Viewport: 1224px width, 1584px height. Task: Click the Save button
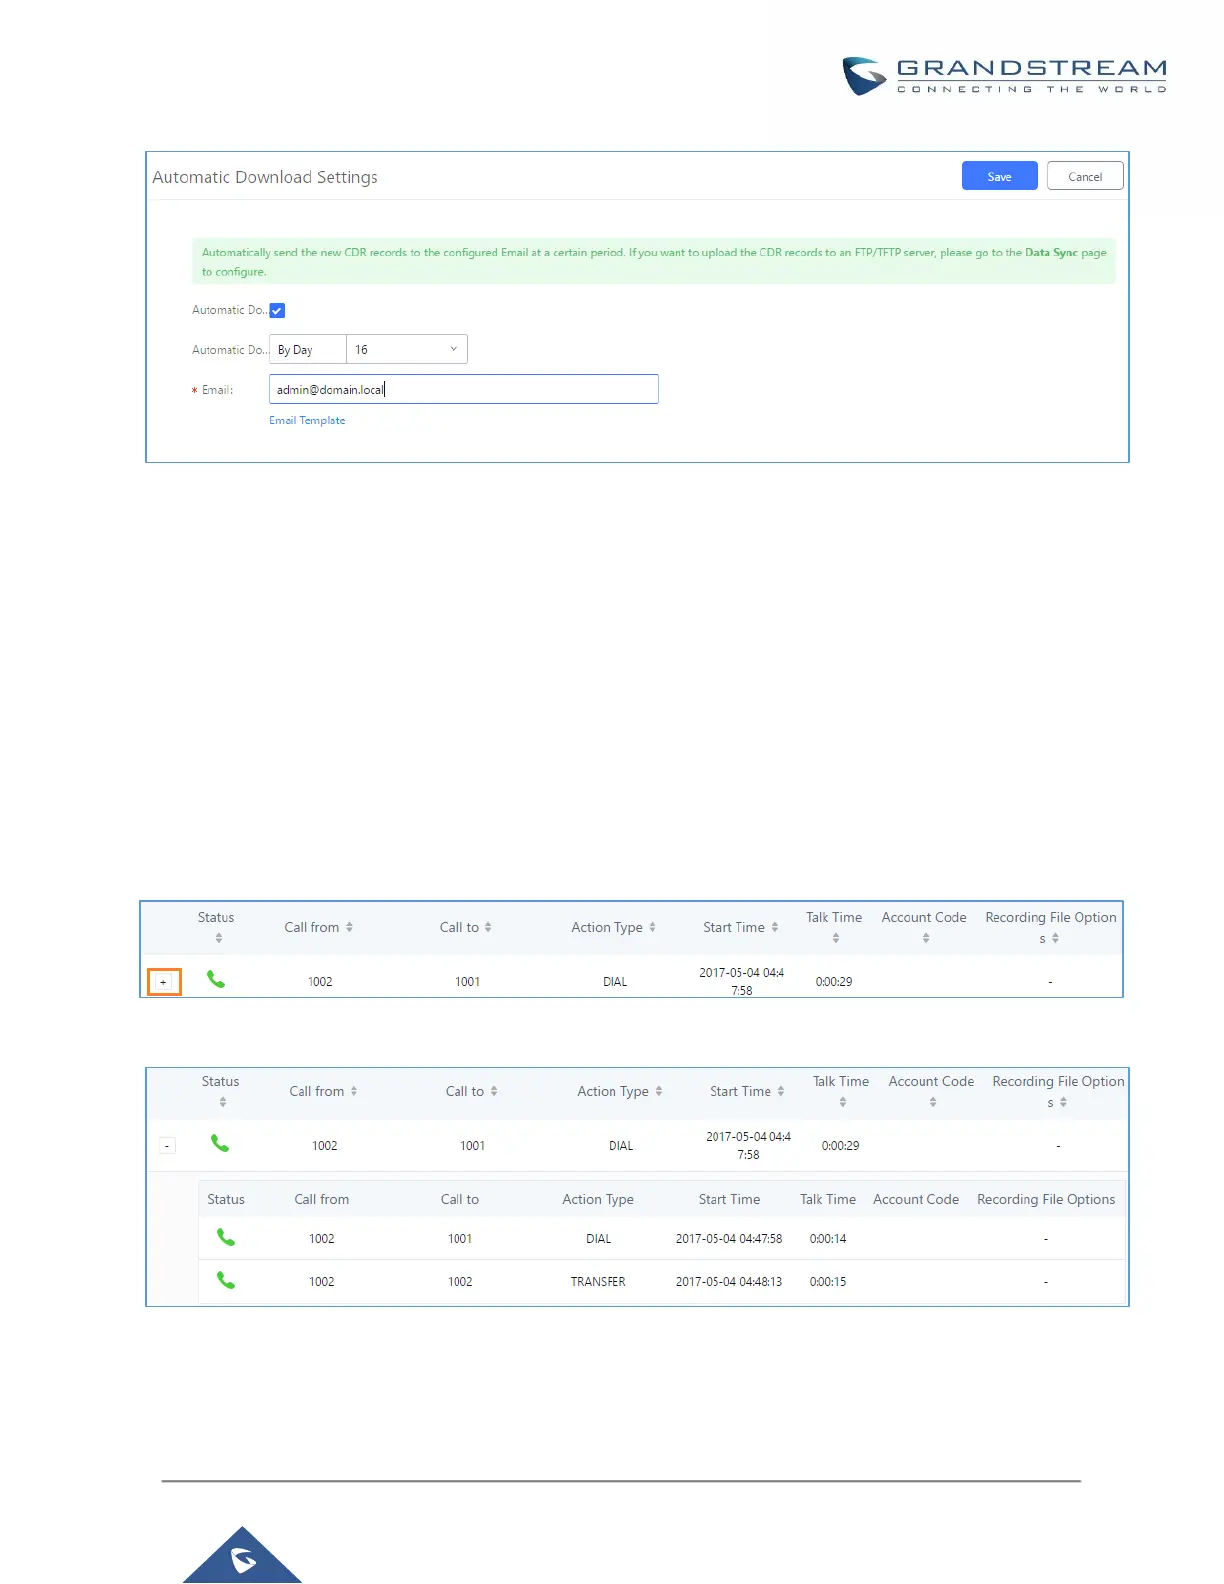999,176
